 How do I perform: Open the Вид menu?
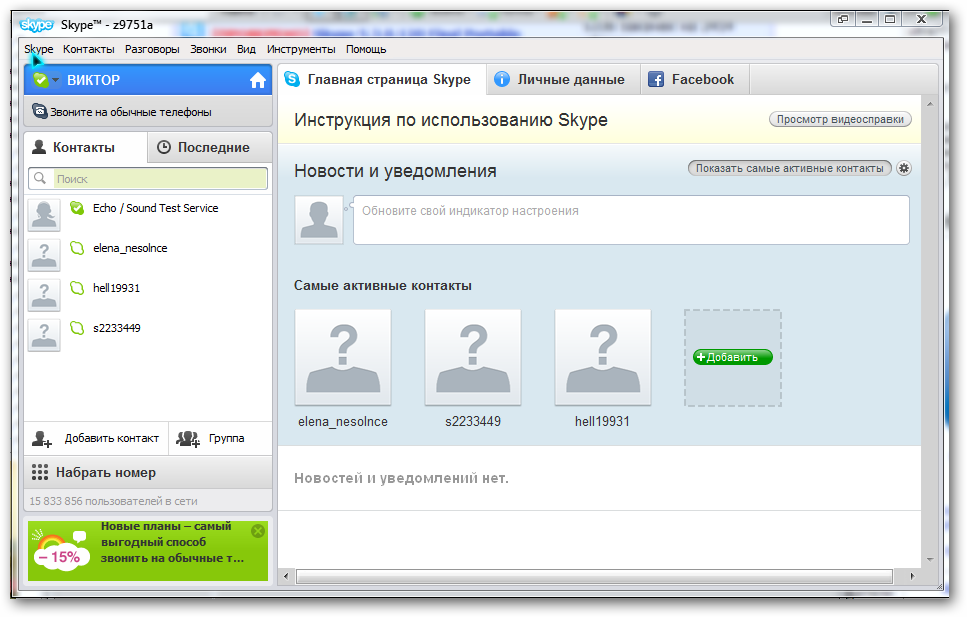tap(246, 49)
